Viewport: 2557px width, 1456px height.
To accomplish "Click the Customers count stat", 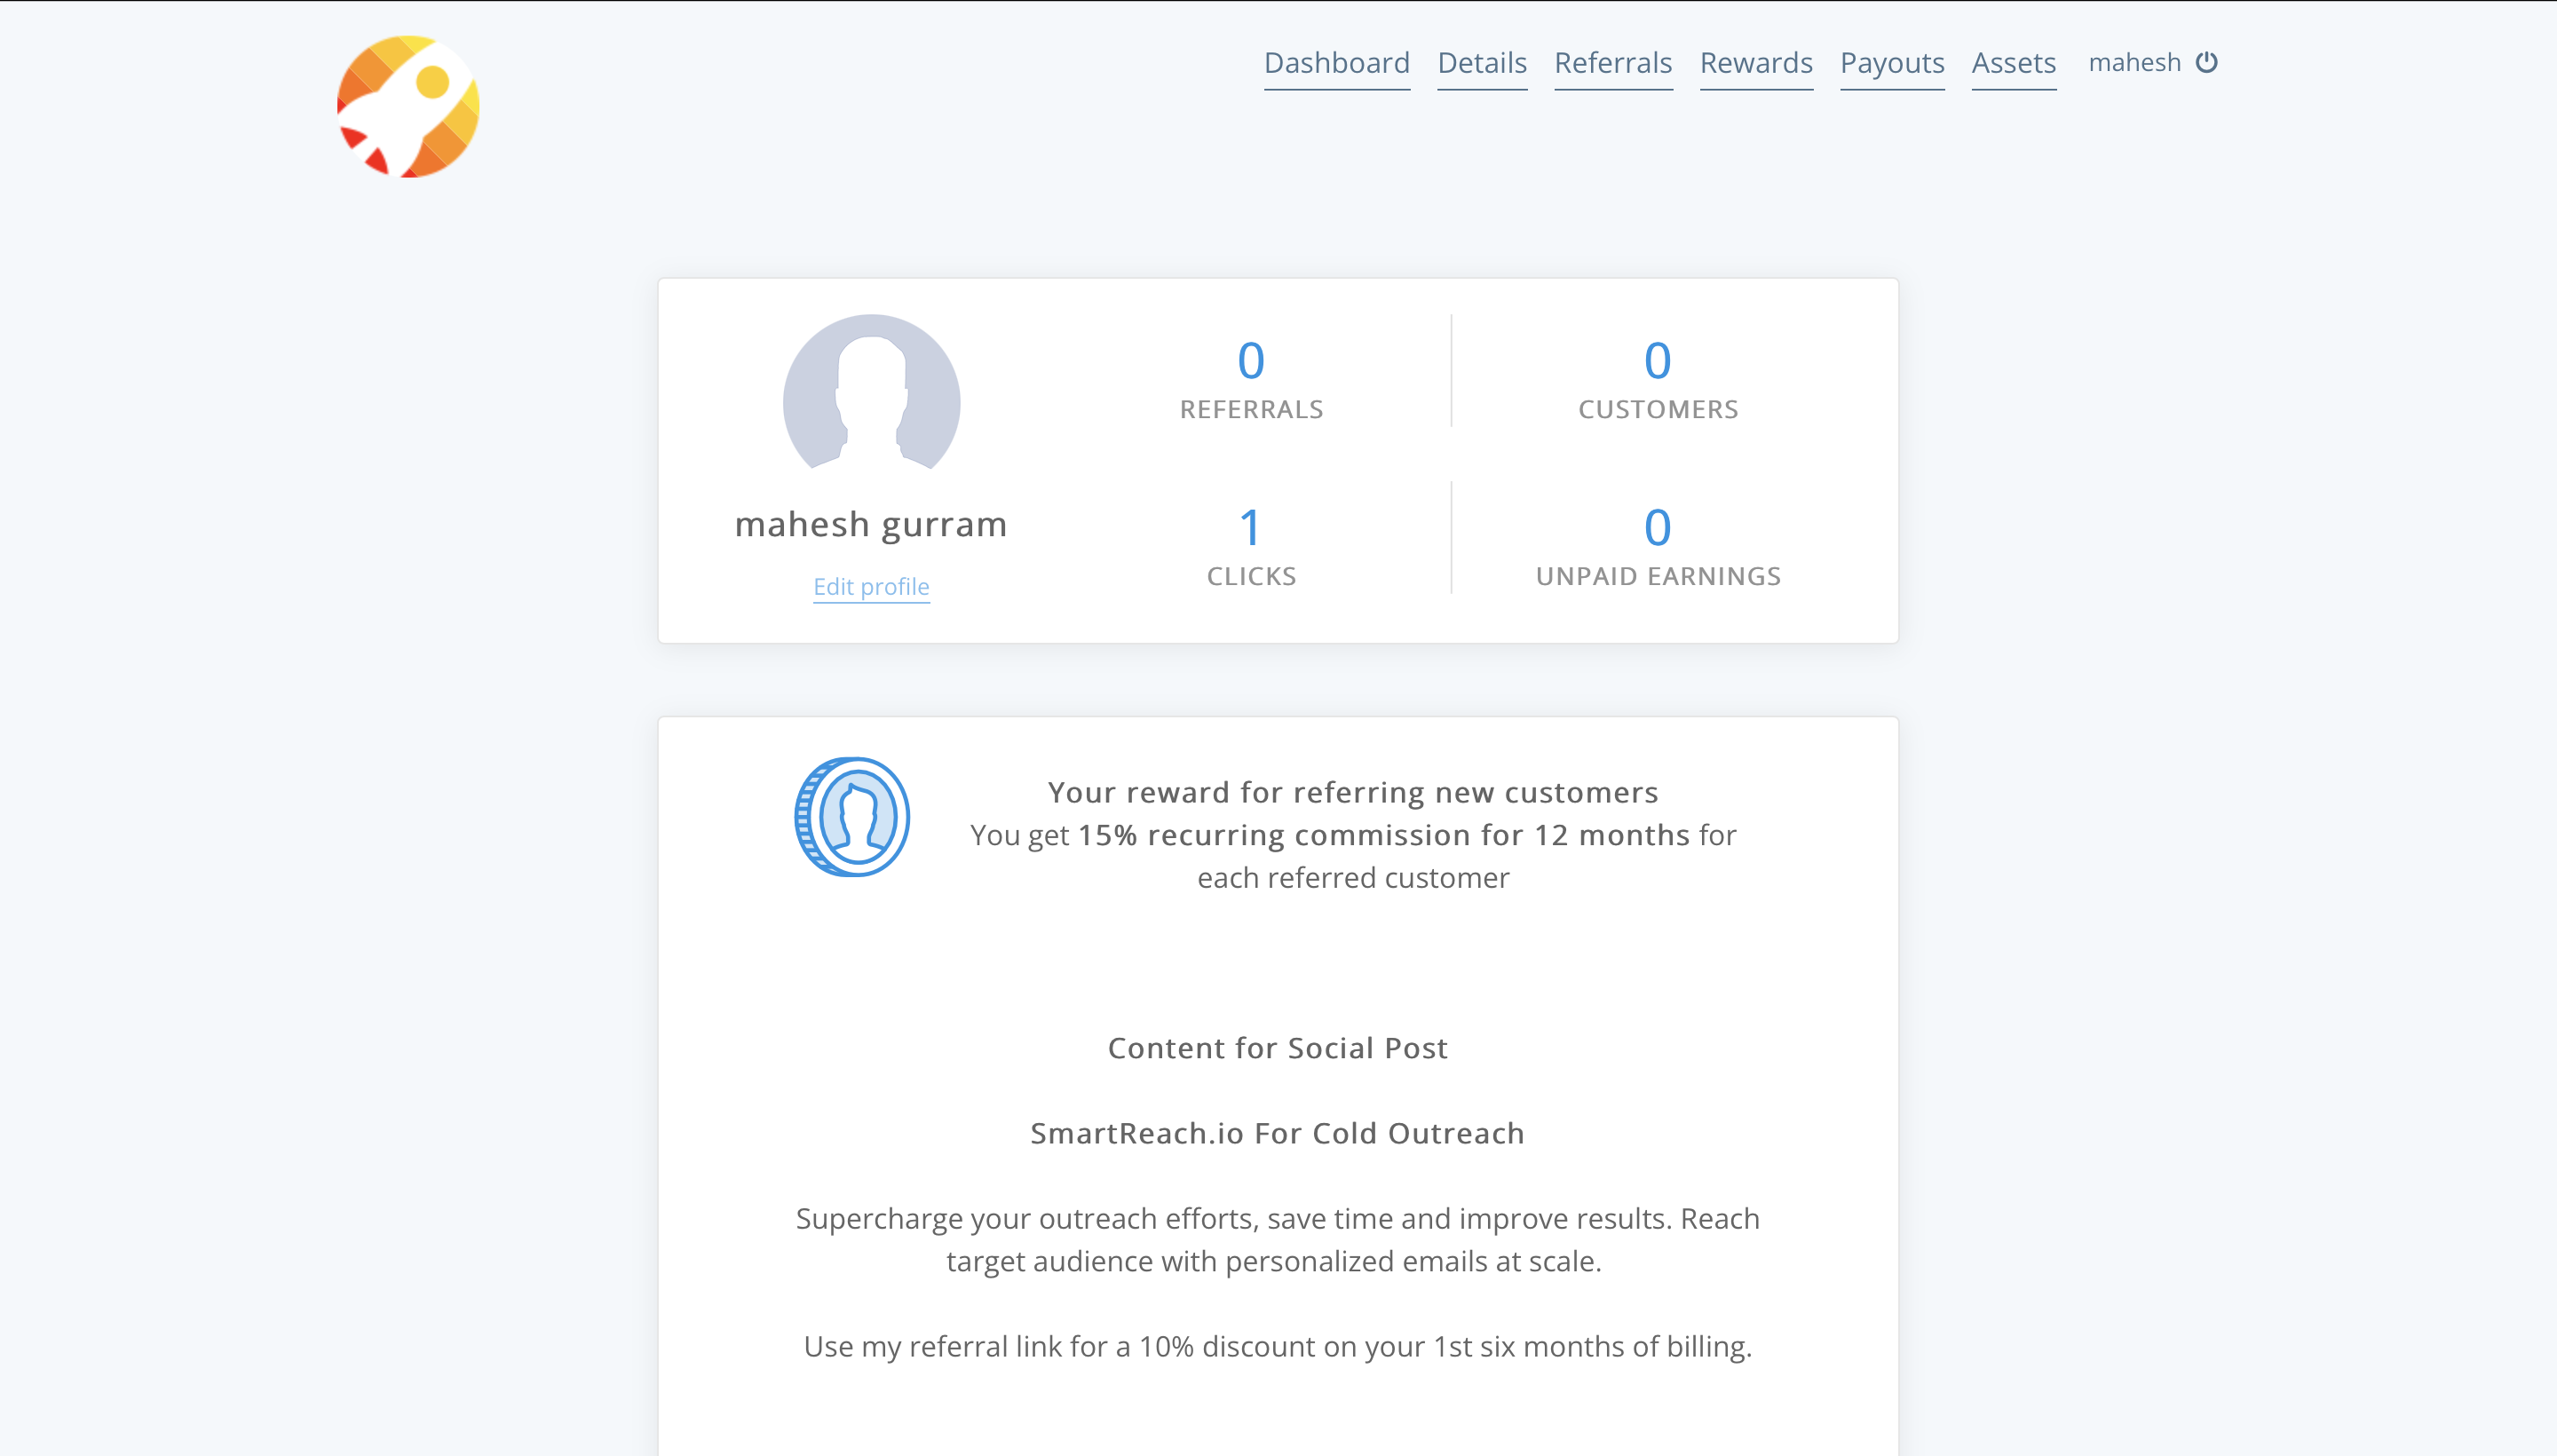I will pyautogui.click(x=1657, y=361).
